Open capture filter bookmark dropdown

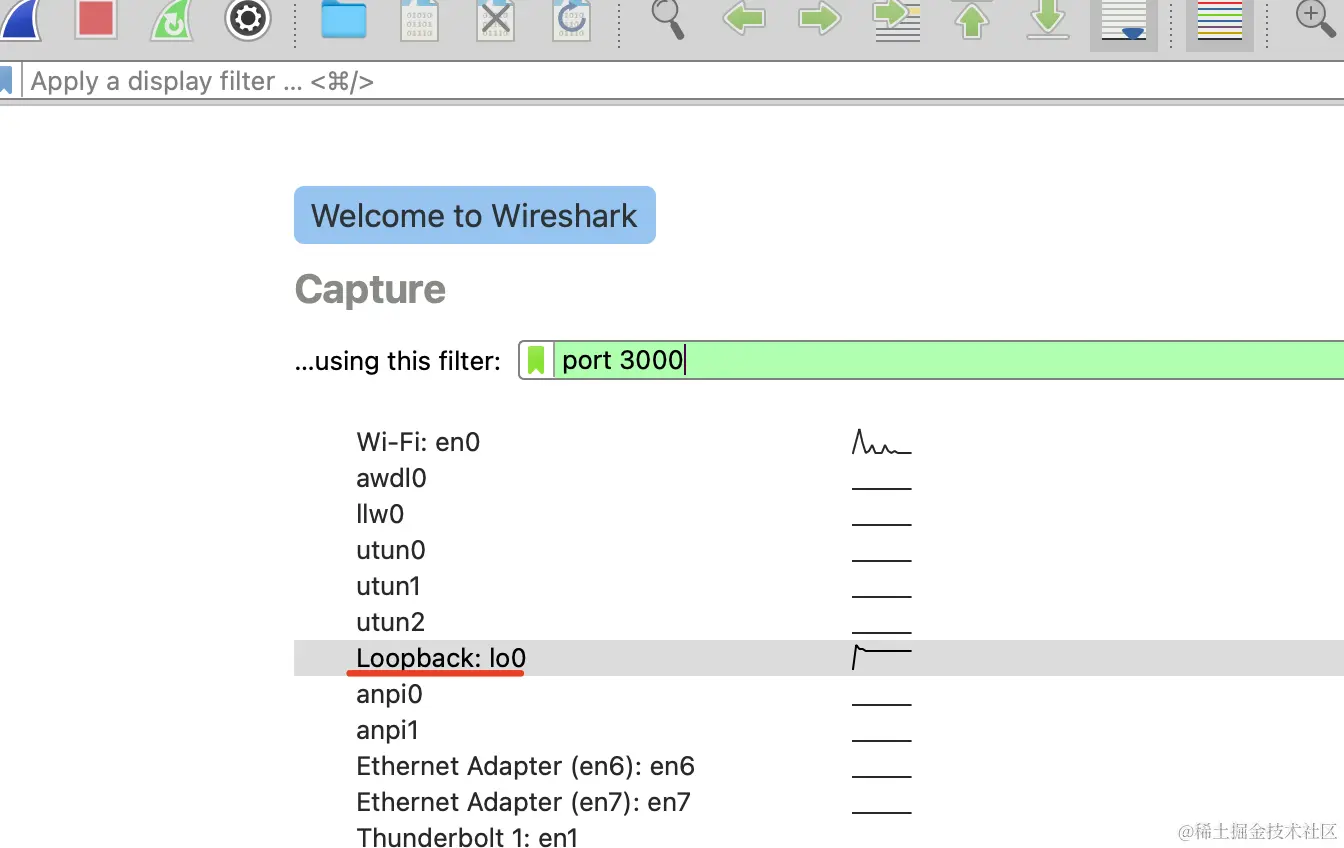pyautogui.click(x=537, y=360)
